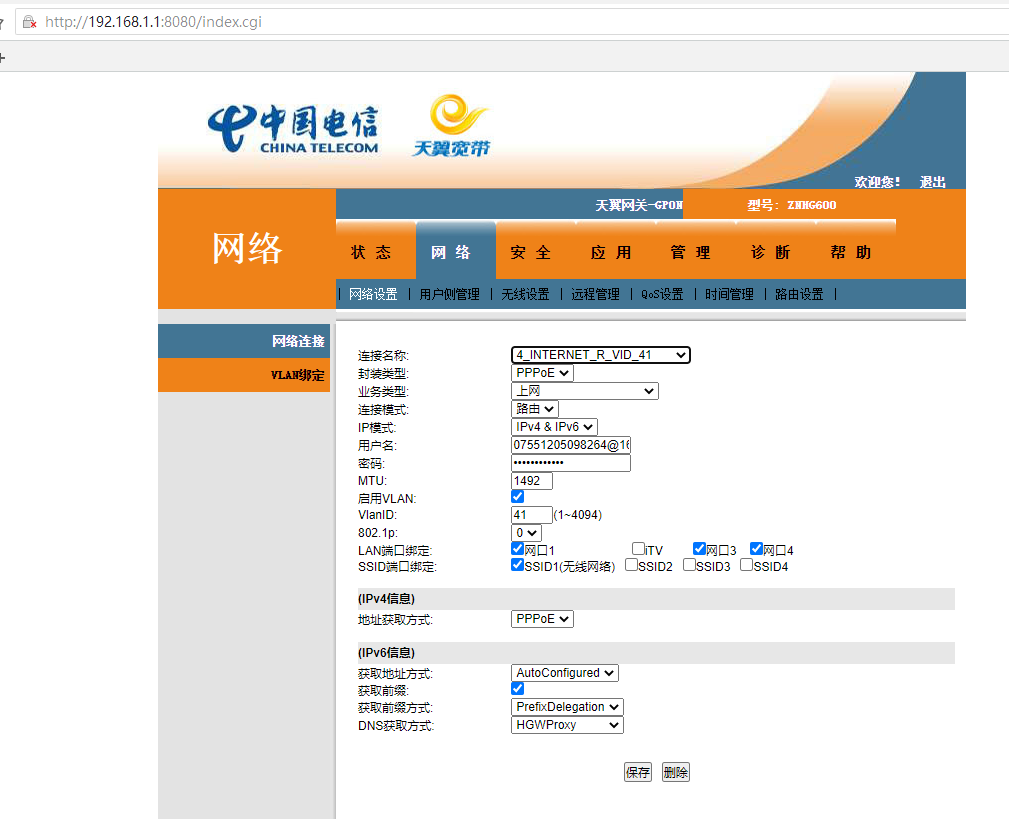Viewport: 1009px width, 819px height.
Task: Click the 退出 logout link
Action: 932,182
